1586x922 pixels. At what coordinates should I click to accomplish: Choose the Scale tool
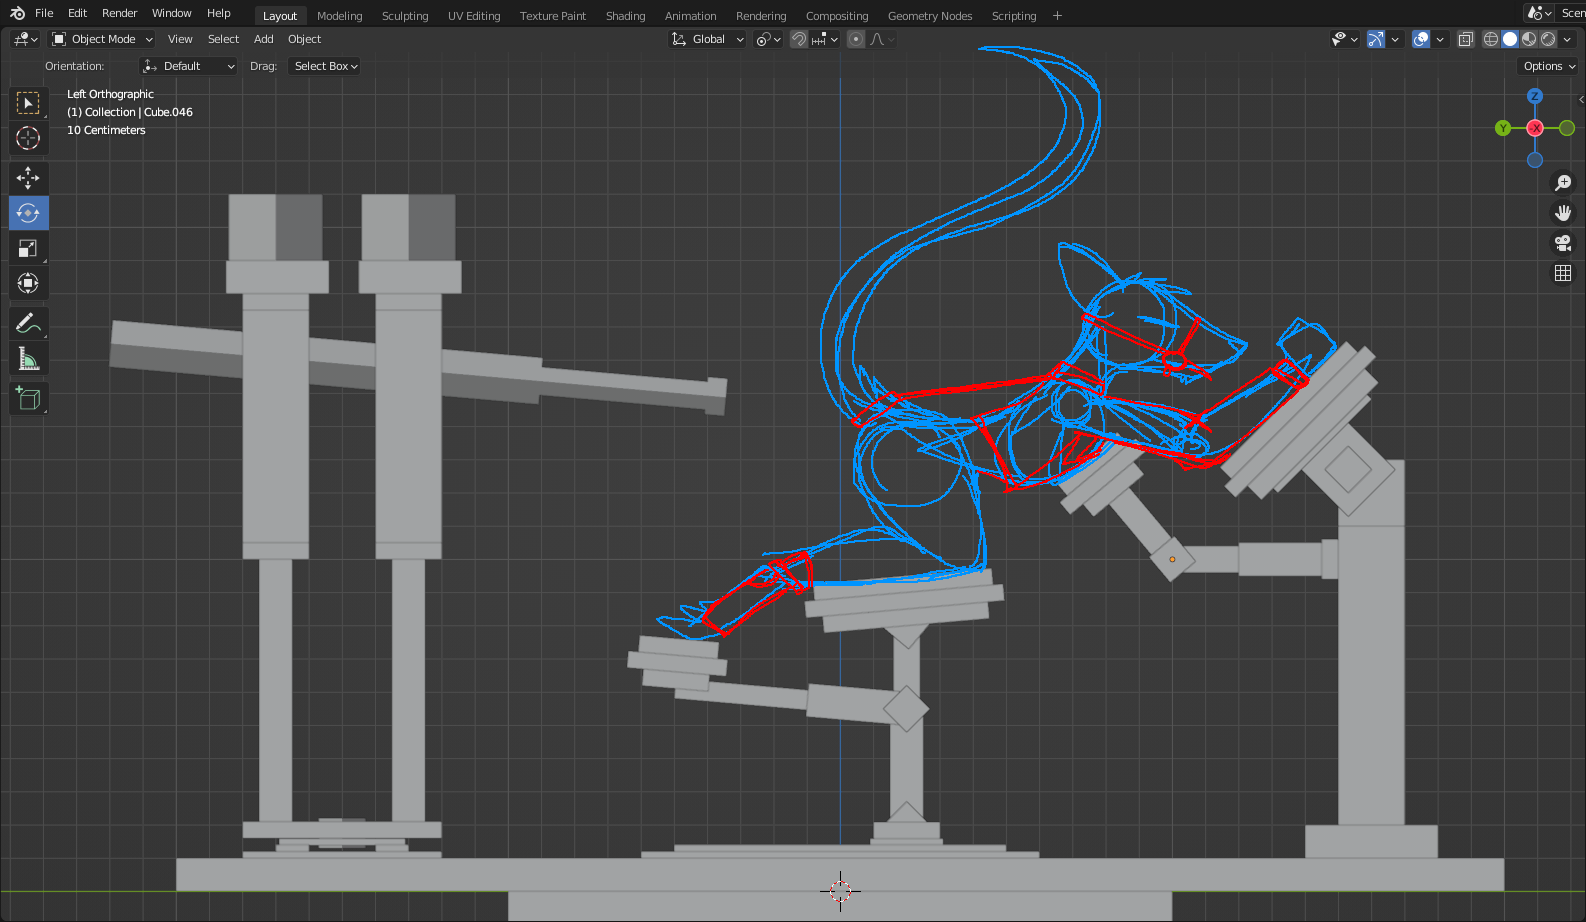(x=28, y=248)
